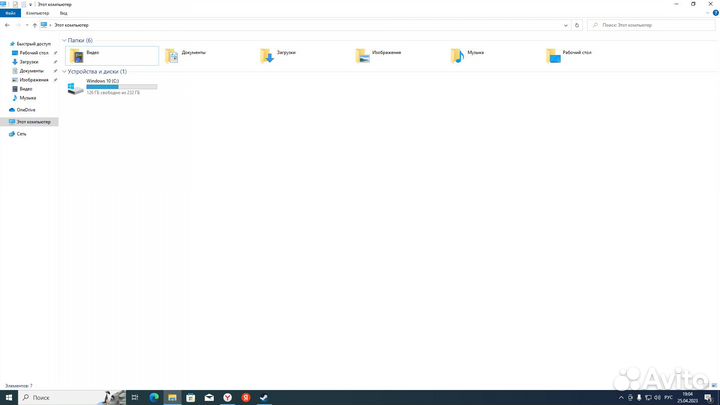Viewport: 720px width, 405px height.
Task: Refresh the current folder view
Action: tap(577, 25)
